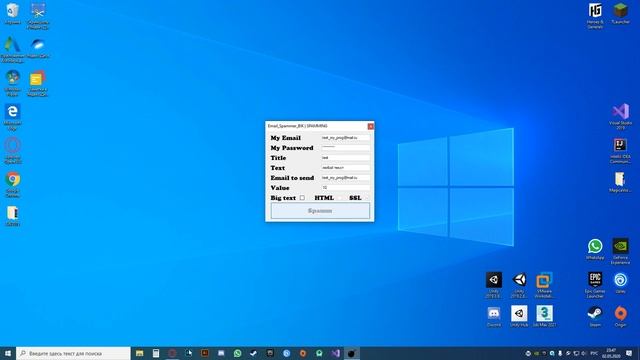The height and width of the screenshot is (360, 640).
Task: Open File Explorer in the taskbar
Action: pyautogui.click(x=140, y=353)
